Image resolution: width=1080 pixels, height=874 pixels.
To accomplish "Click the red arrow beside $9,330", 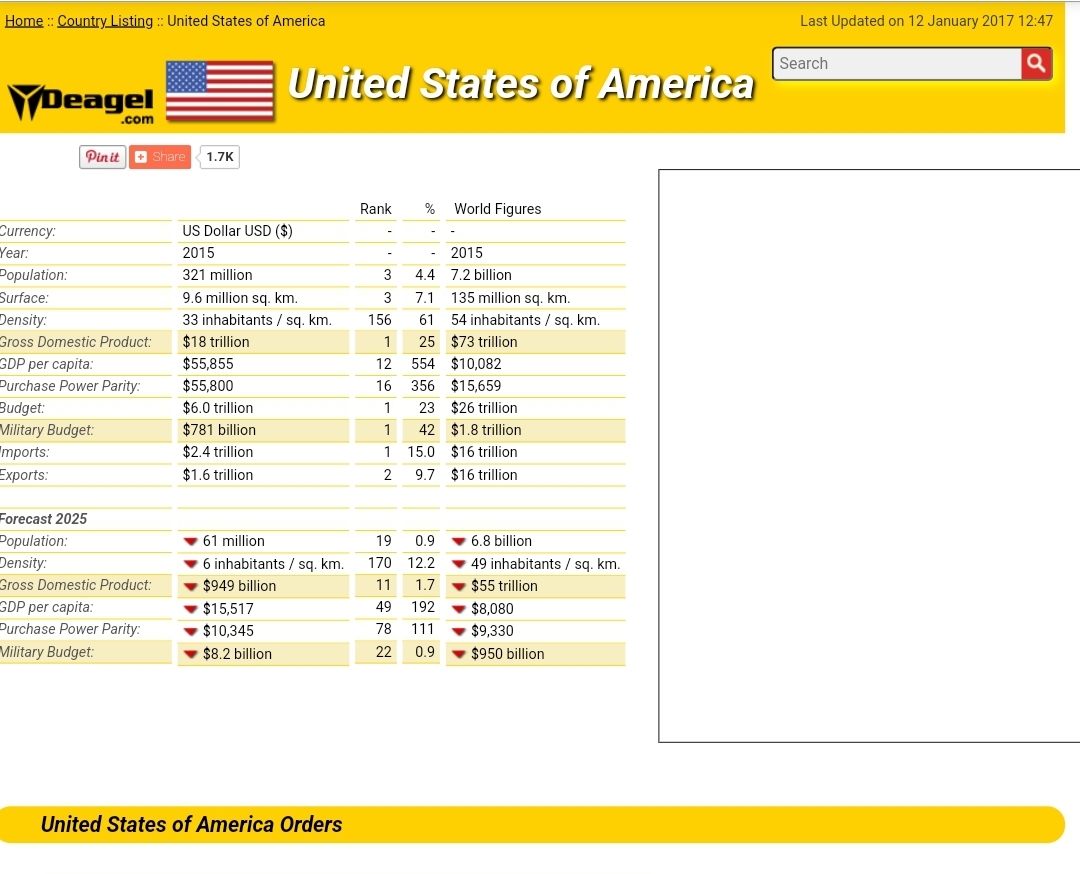I will (x=459, y=631).
